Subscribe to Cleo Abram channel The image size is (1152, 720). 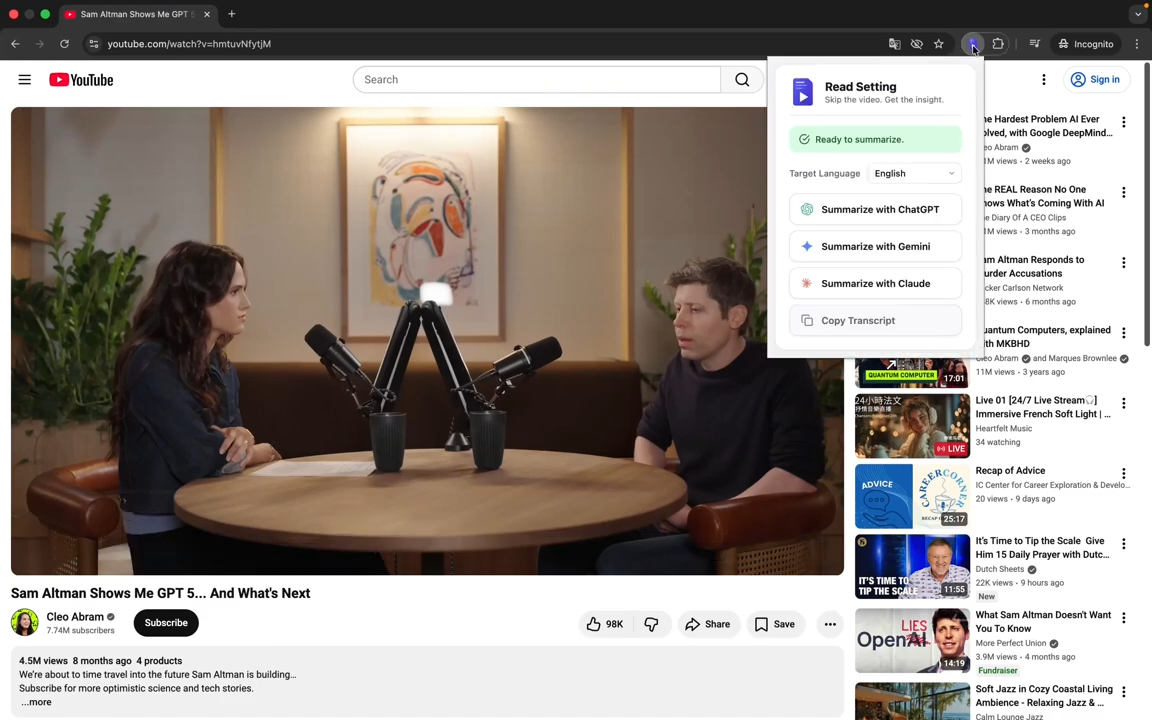pyautogui.click(x=166, y=623)
